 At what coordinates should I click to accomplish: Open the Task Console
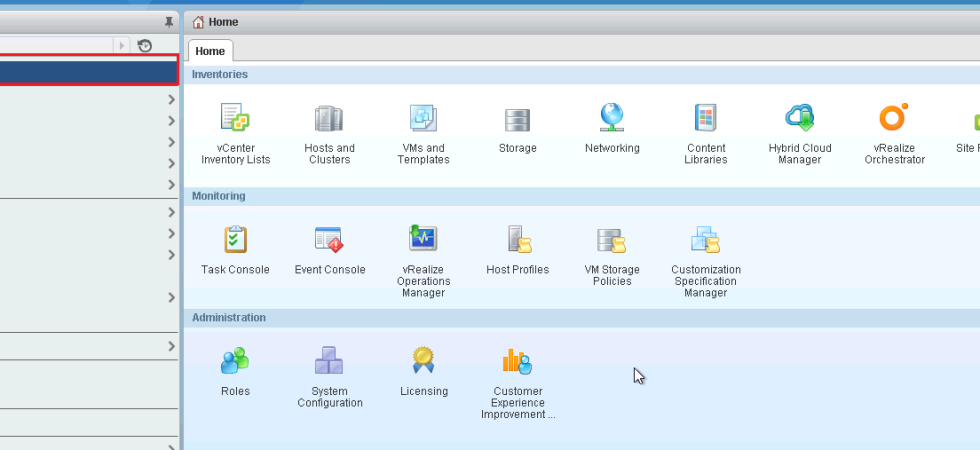click(x=235, y=250)
